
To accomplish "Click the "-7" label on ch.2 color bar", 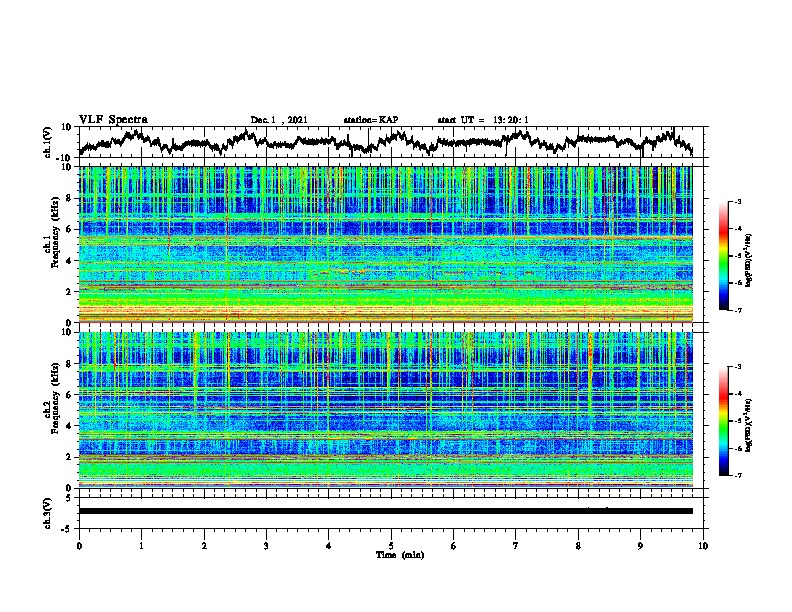I will [737, 476].
